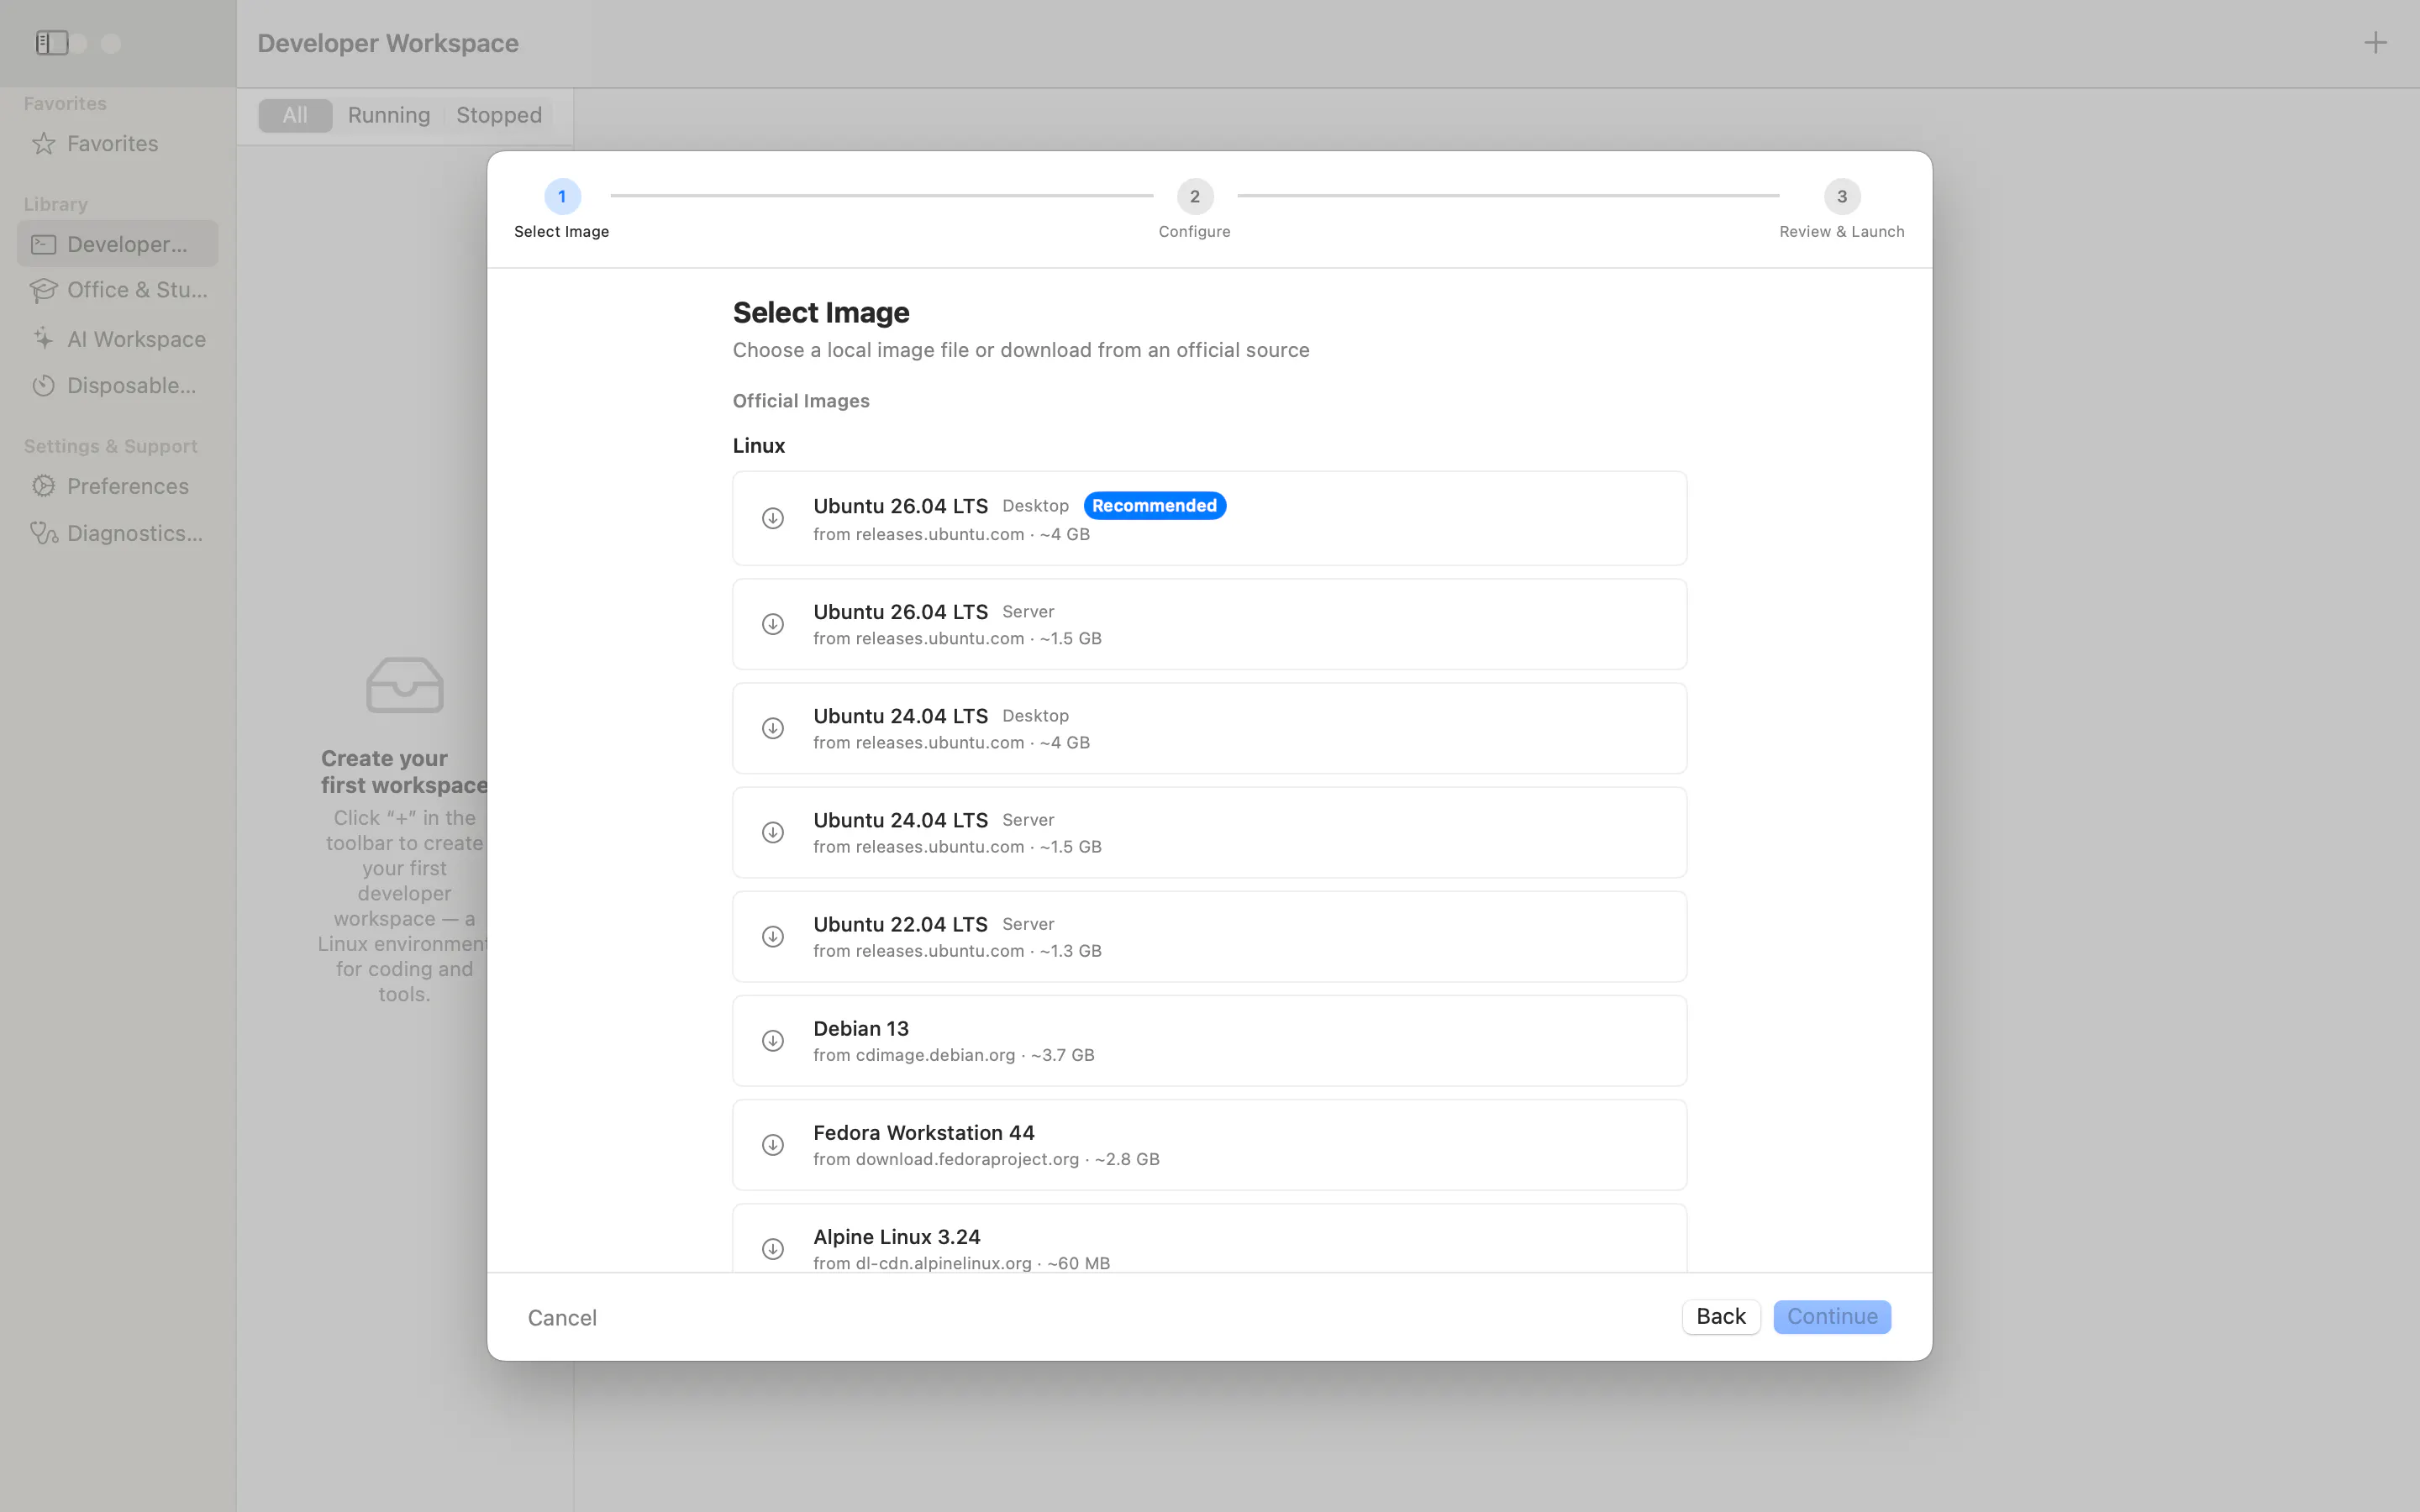Image resolution: width=2420 pixels, height=1512 pixels.
Task: Click 'from dl-cdn.alpinelinux.org · ~60 MB' text
Action: tap(961, 1263)
